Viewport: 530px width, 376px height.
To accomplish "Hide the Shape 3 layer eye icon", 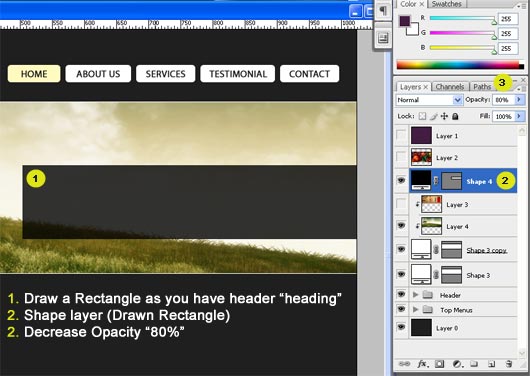I will pyautogui.click(x=401, y=274).
